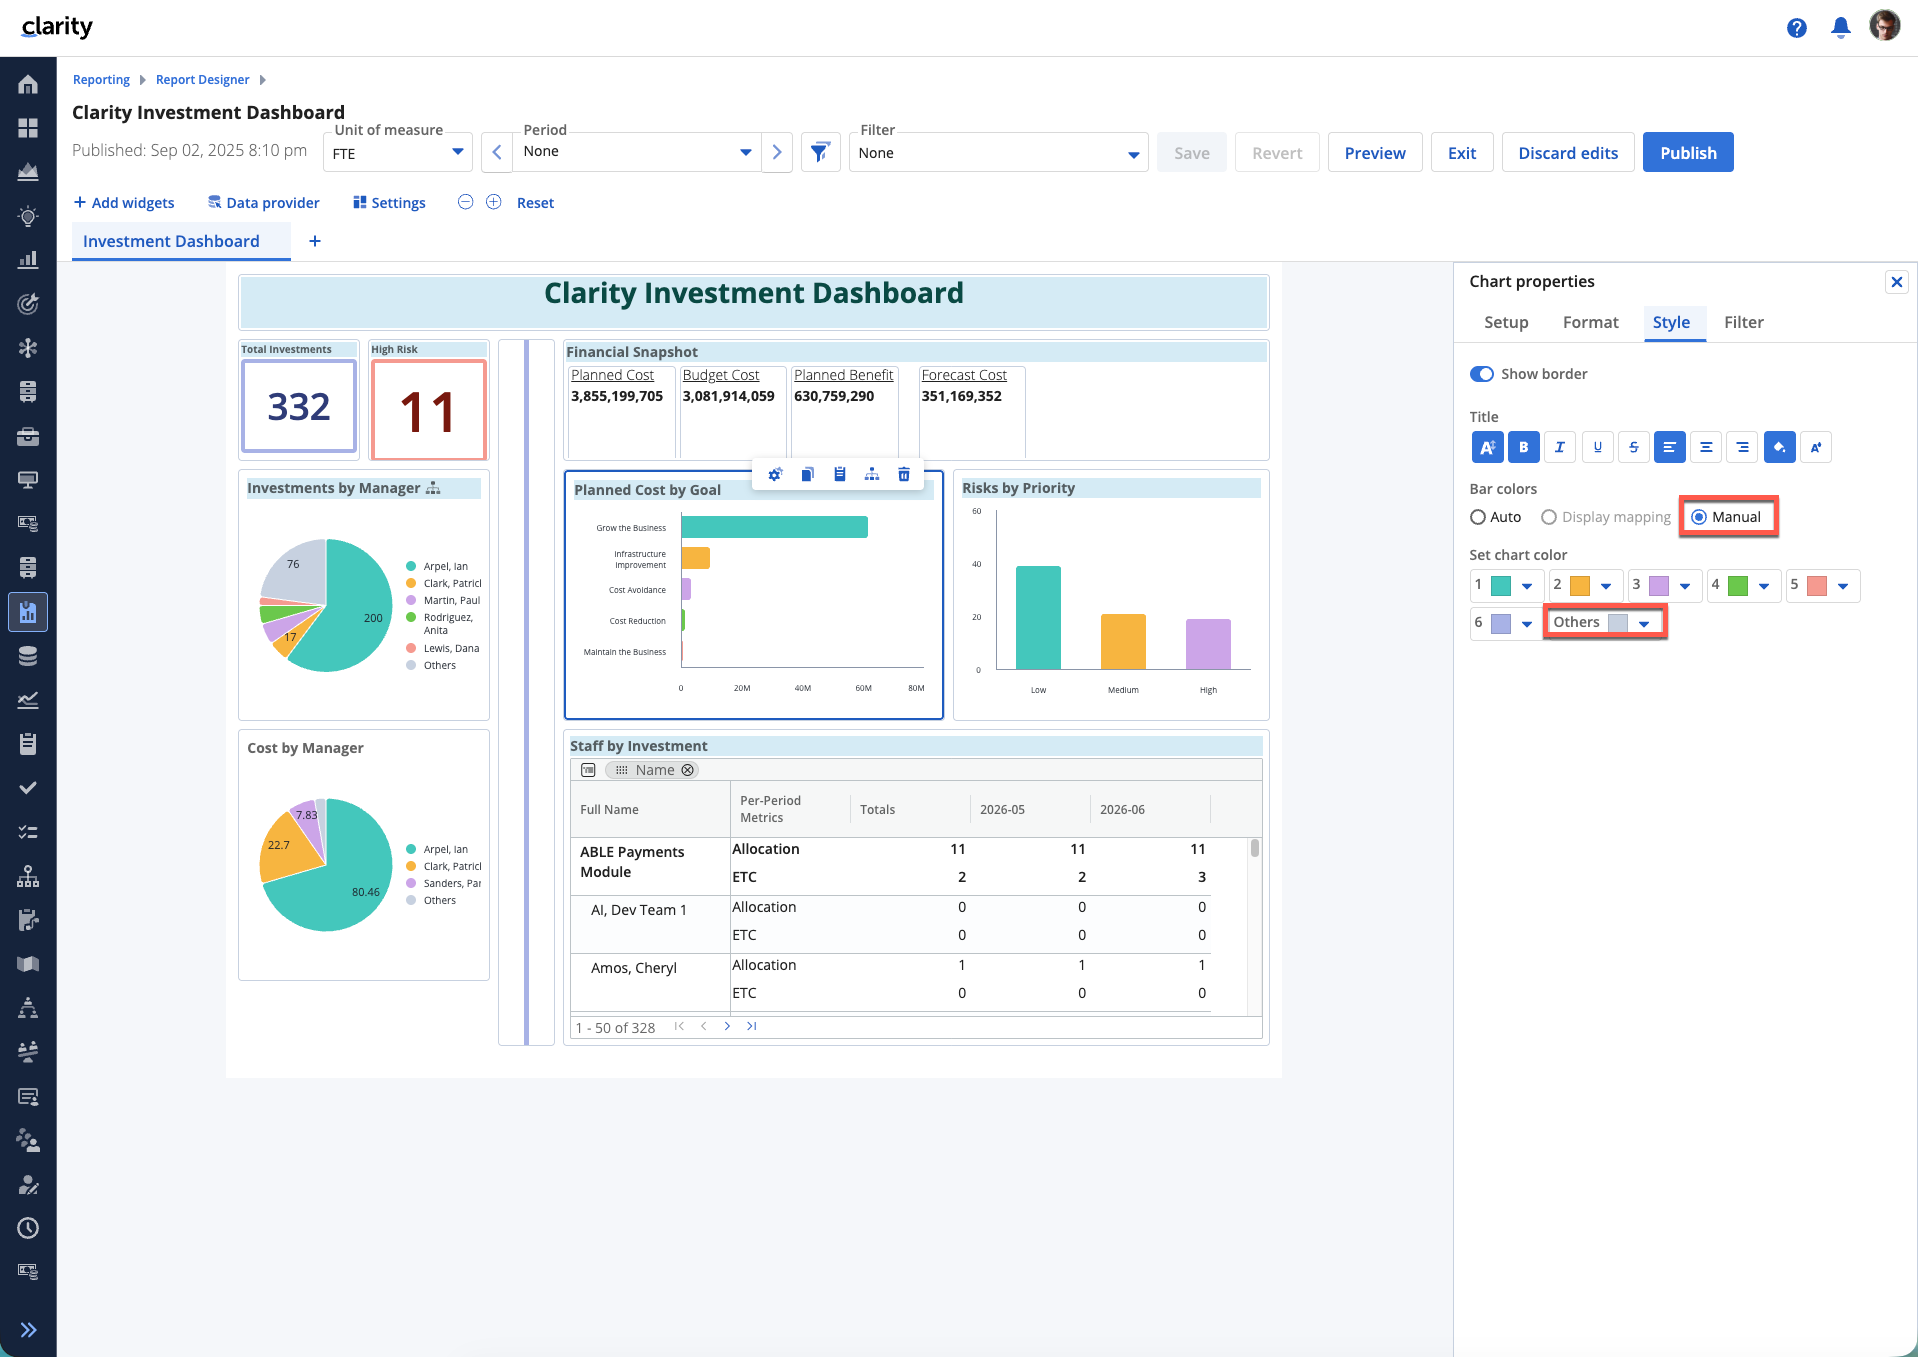Click the clipboard paste icon on chart toolbar
The width and height of the screenshot is (1918, 1357).
[x=840, y=474]
